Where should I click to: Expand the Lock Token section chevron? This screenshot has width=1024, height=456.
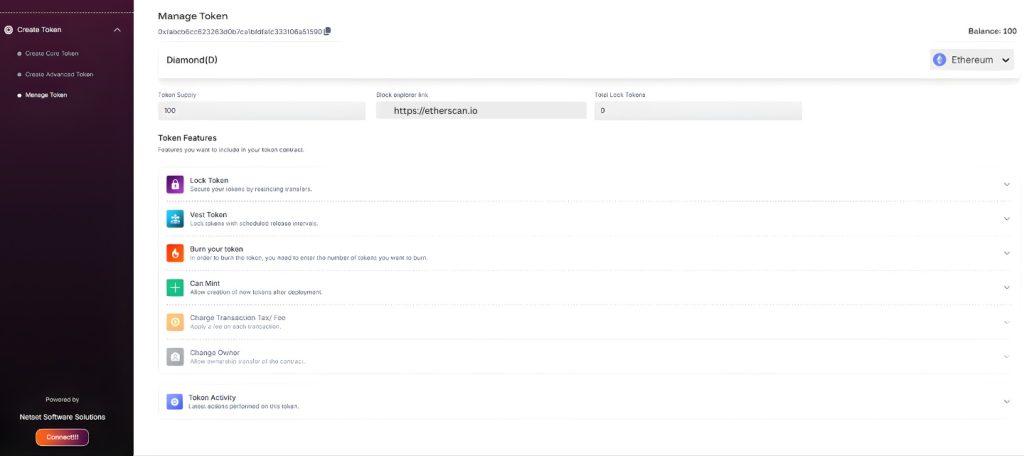click(x=1006, y=184)
